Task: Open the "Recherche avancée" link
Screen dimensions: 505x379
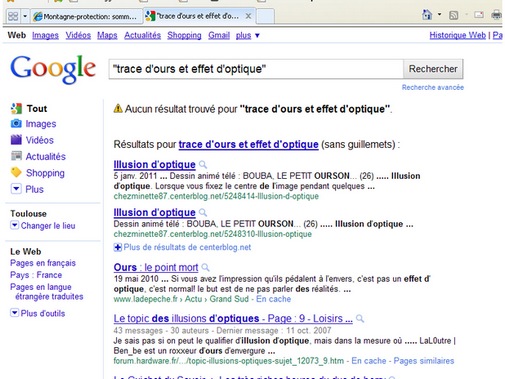Action: point(433,87)
